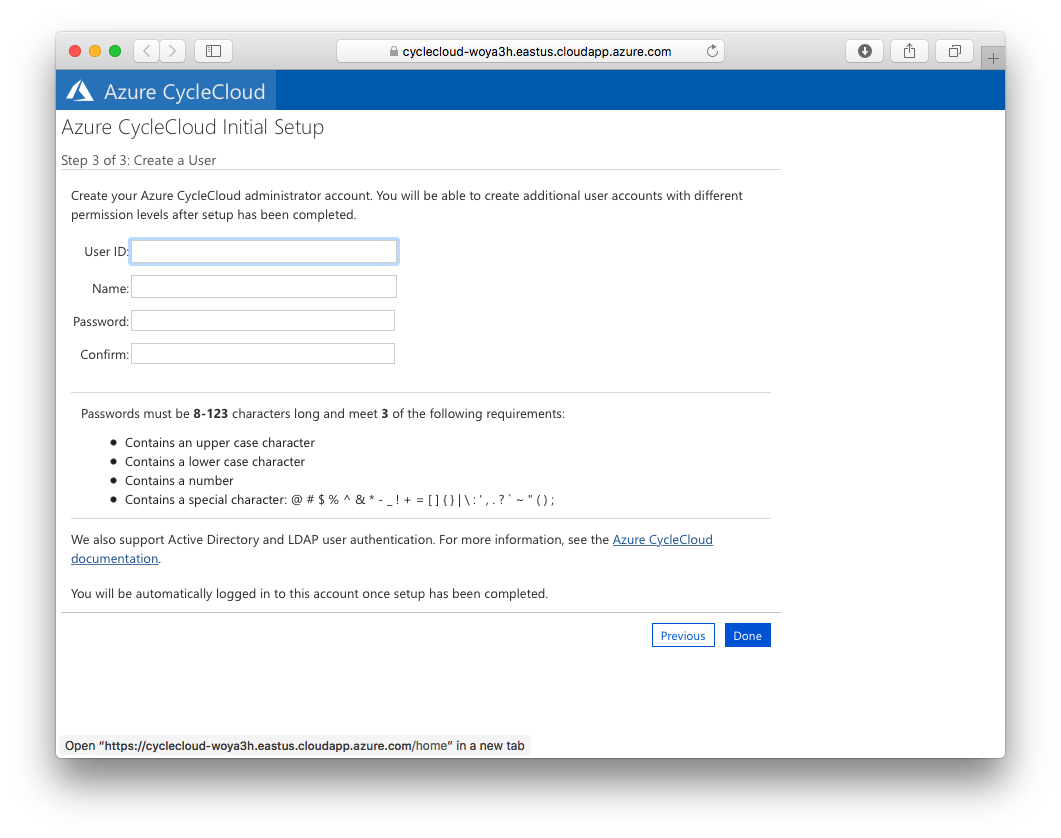Focus the User ID input field
Image resolution: width=1061 pixels, height=838 pixels.
point(264,252)
